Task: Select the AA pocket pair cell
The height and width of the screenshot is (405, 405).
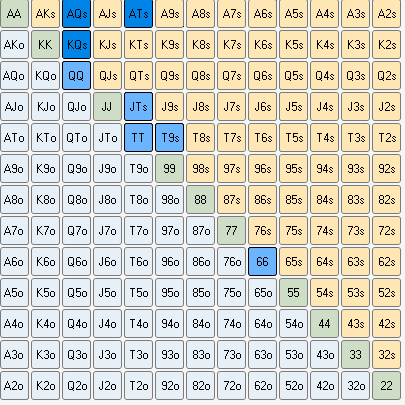Action: [x=14, y=14]
